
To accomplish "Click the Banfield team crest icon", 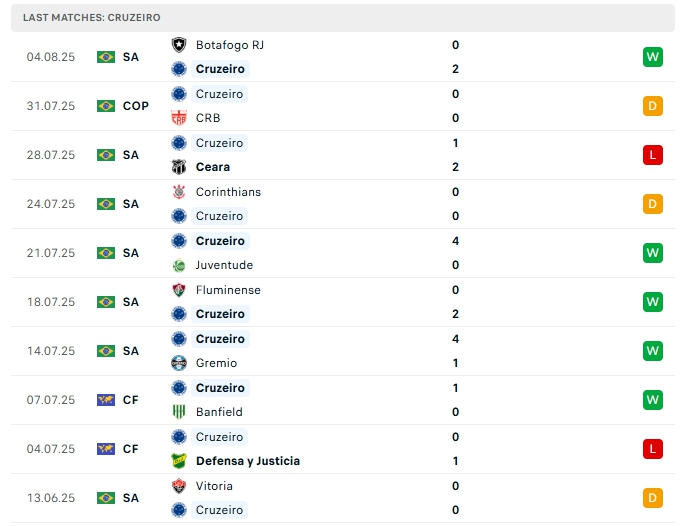I will tap(179, 412).
